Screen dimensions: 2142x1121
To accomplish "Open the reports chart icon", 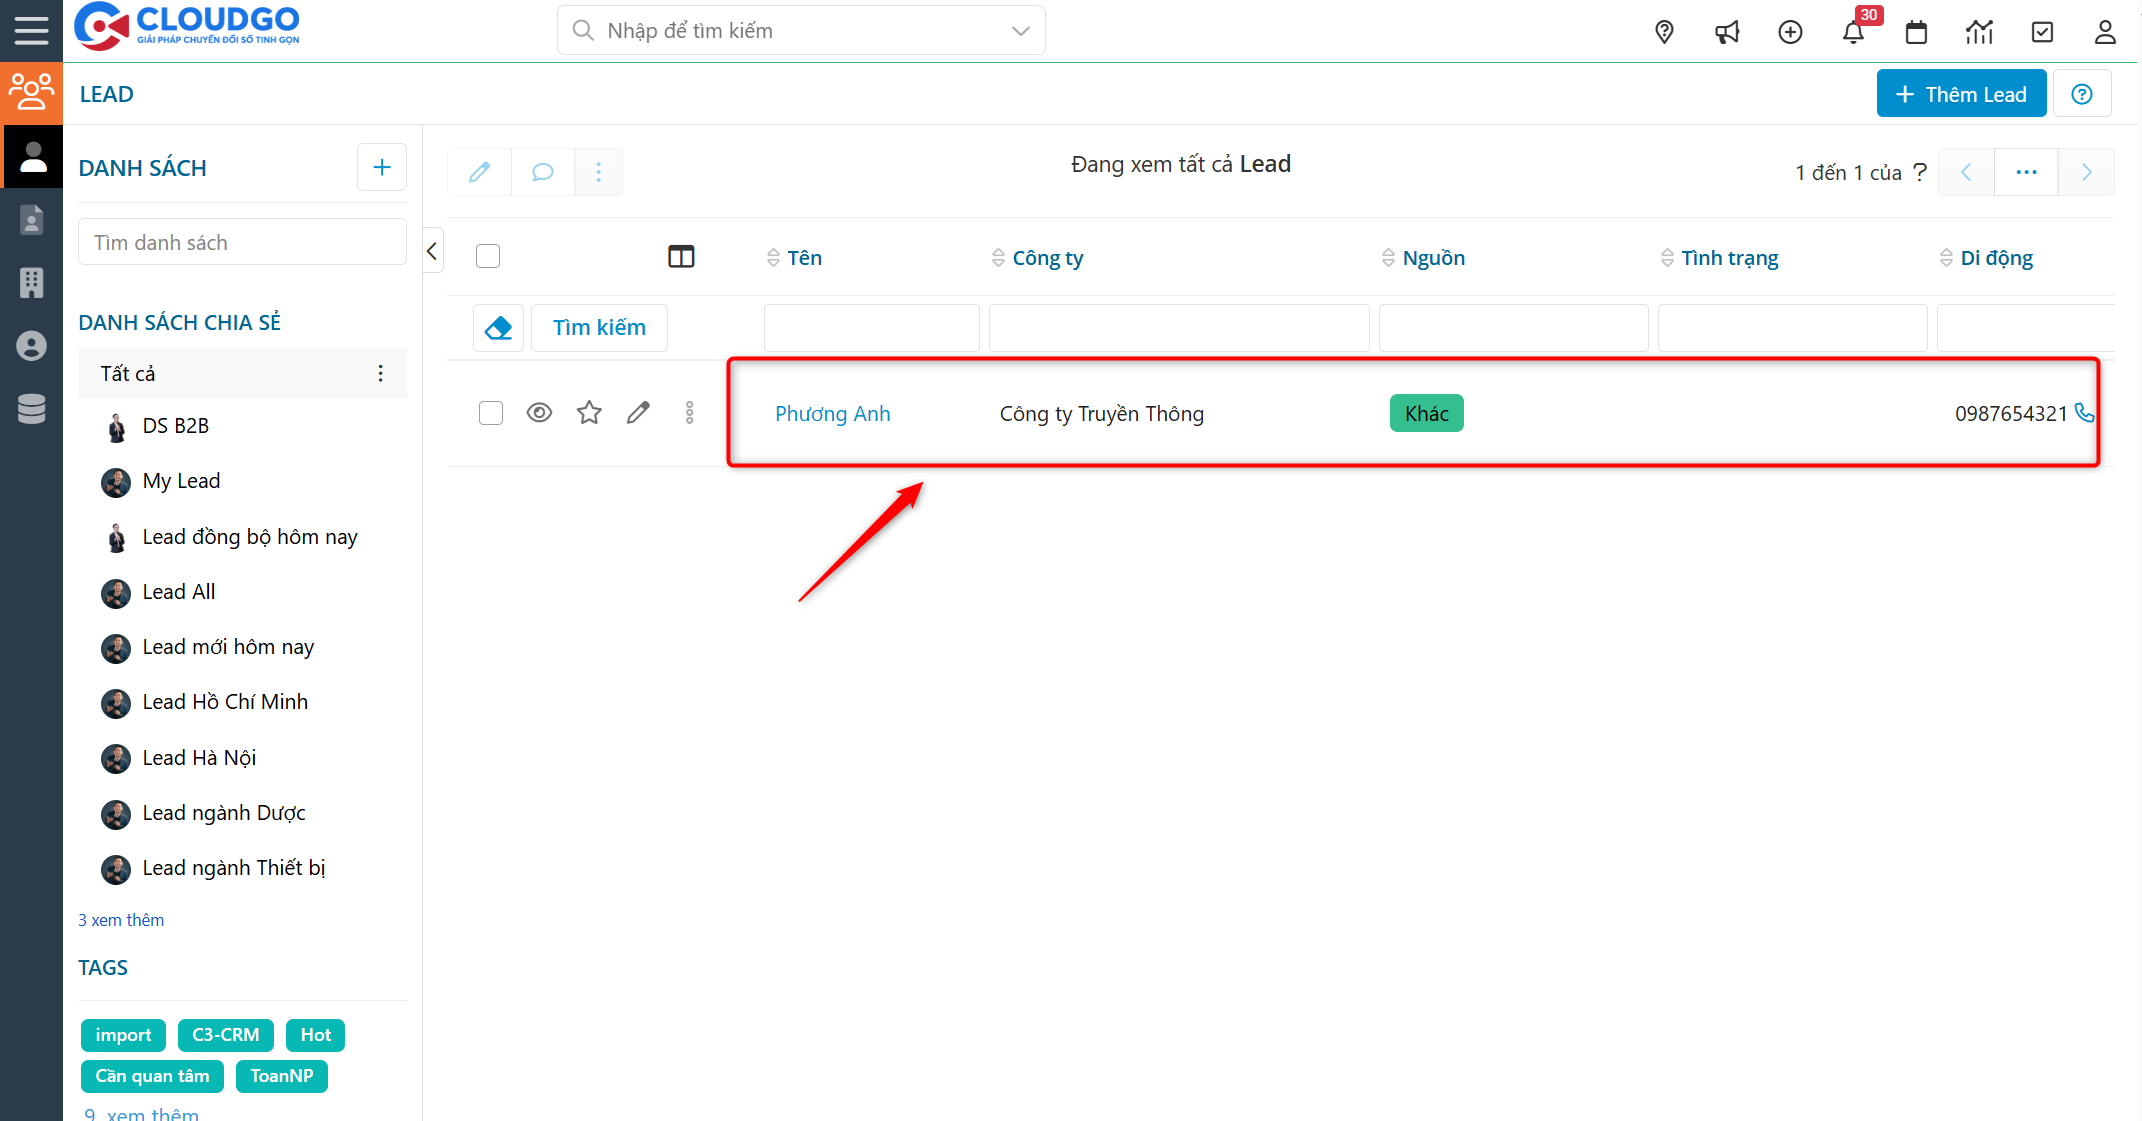I will (x=1979, y=31).
